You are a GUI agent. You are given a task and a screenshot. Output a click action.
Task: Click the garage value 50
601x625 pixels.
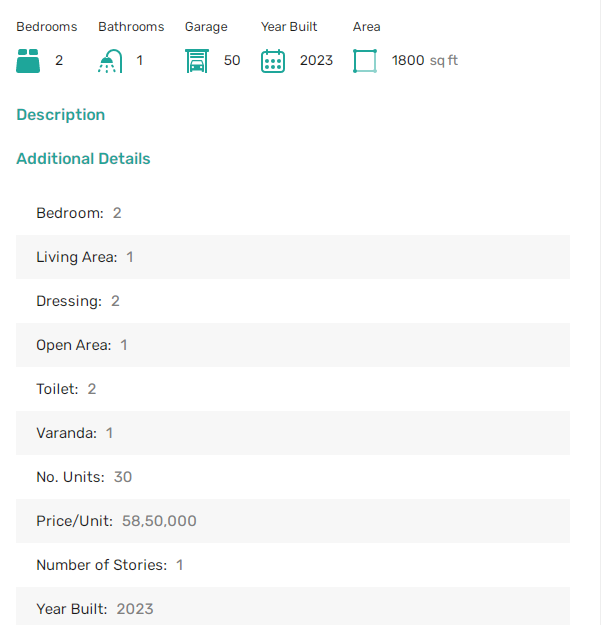pyautogui.click(x=232, y=61)
